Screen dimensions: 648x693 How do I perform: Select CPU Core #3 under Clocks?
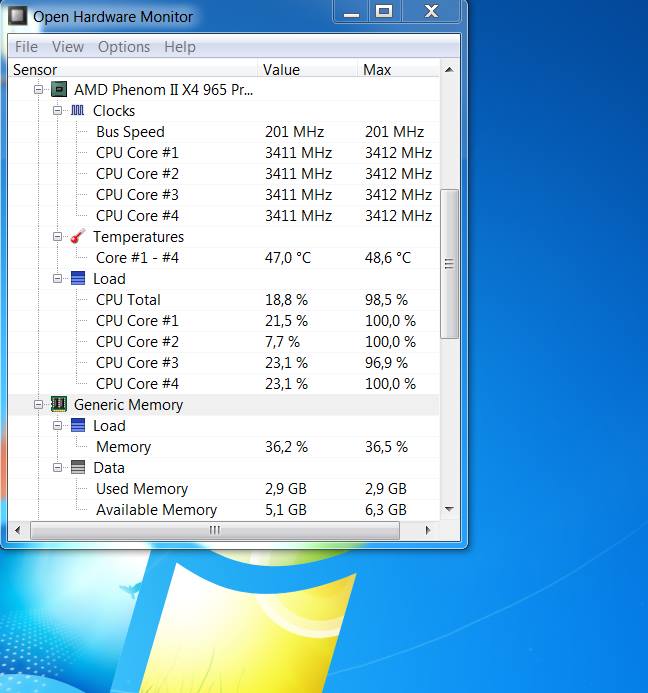click(224, 194)
